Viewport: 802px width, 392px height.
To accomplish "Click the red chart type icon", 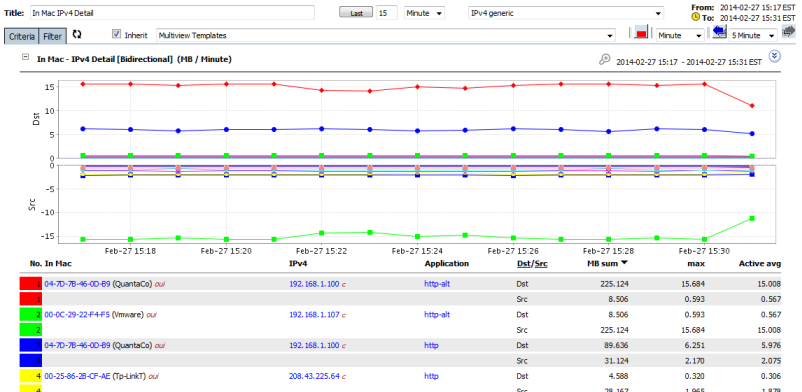I will point(641,33).
